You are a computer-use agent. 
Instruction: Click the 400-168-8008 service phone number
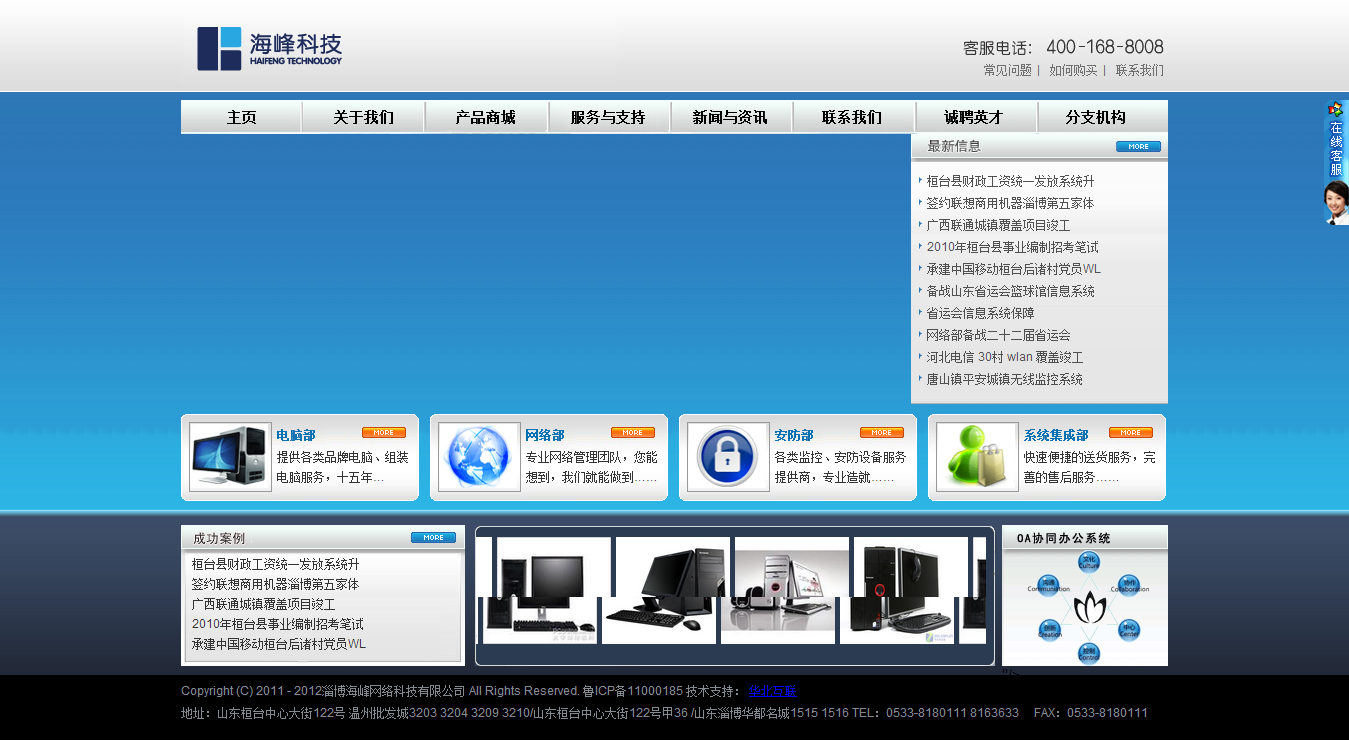[1105, 47]
